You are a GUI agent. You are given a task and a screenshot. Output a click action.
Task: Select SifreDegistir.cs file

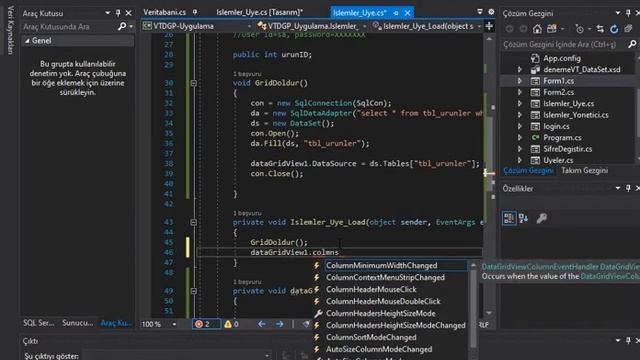(567, 149)
